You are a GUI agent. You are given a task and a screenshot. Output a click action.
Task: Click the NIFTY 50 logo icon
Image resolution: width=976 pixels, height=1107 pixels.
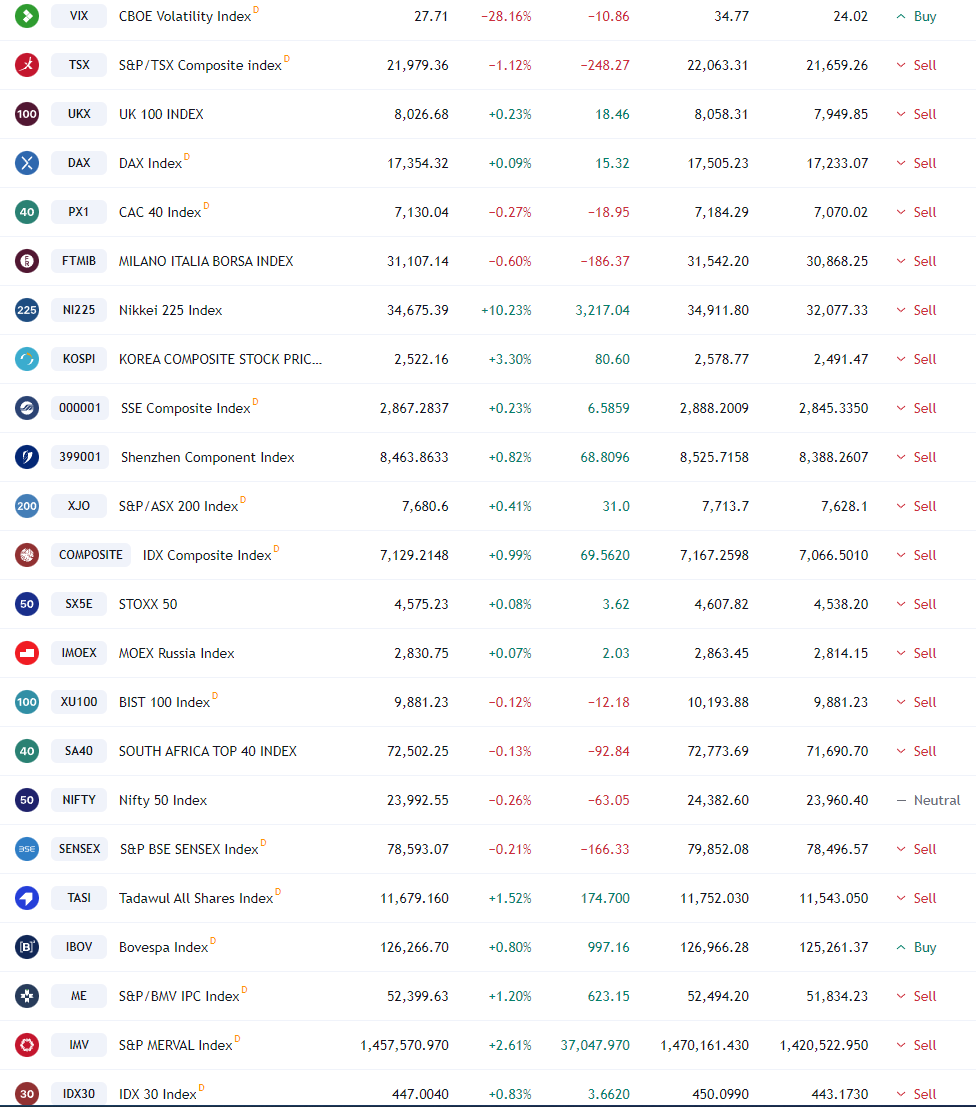pos(27,800)
